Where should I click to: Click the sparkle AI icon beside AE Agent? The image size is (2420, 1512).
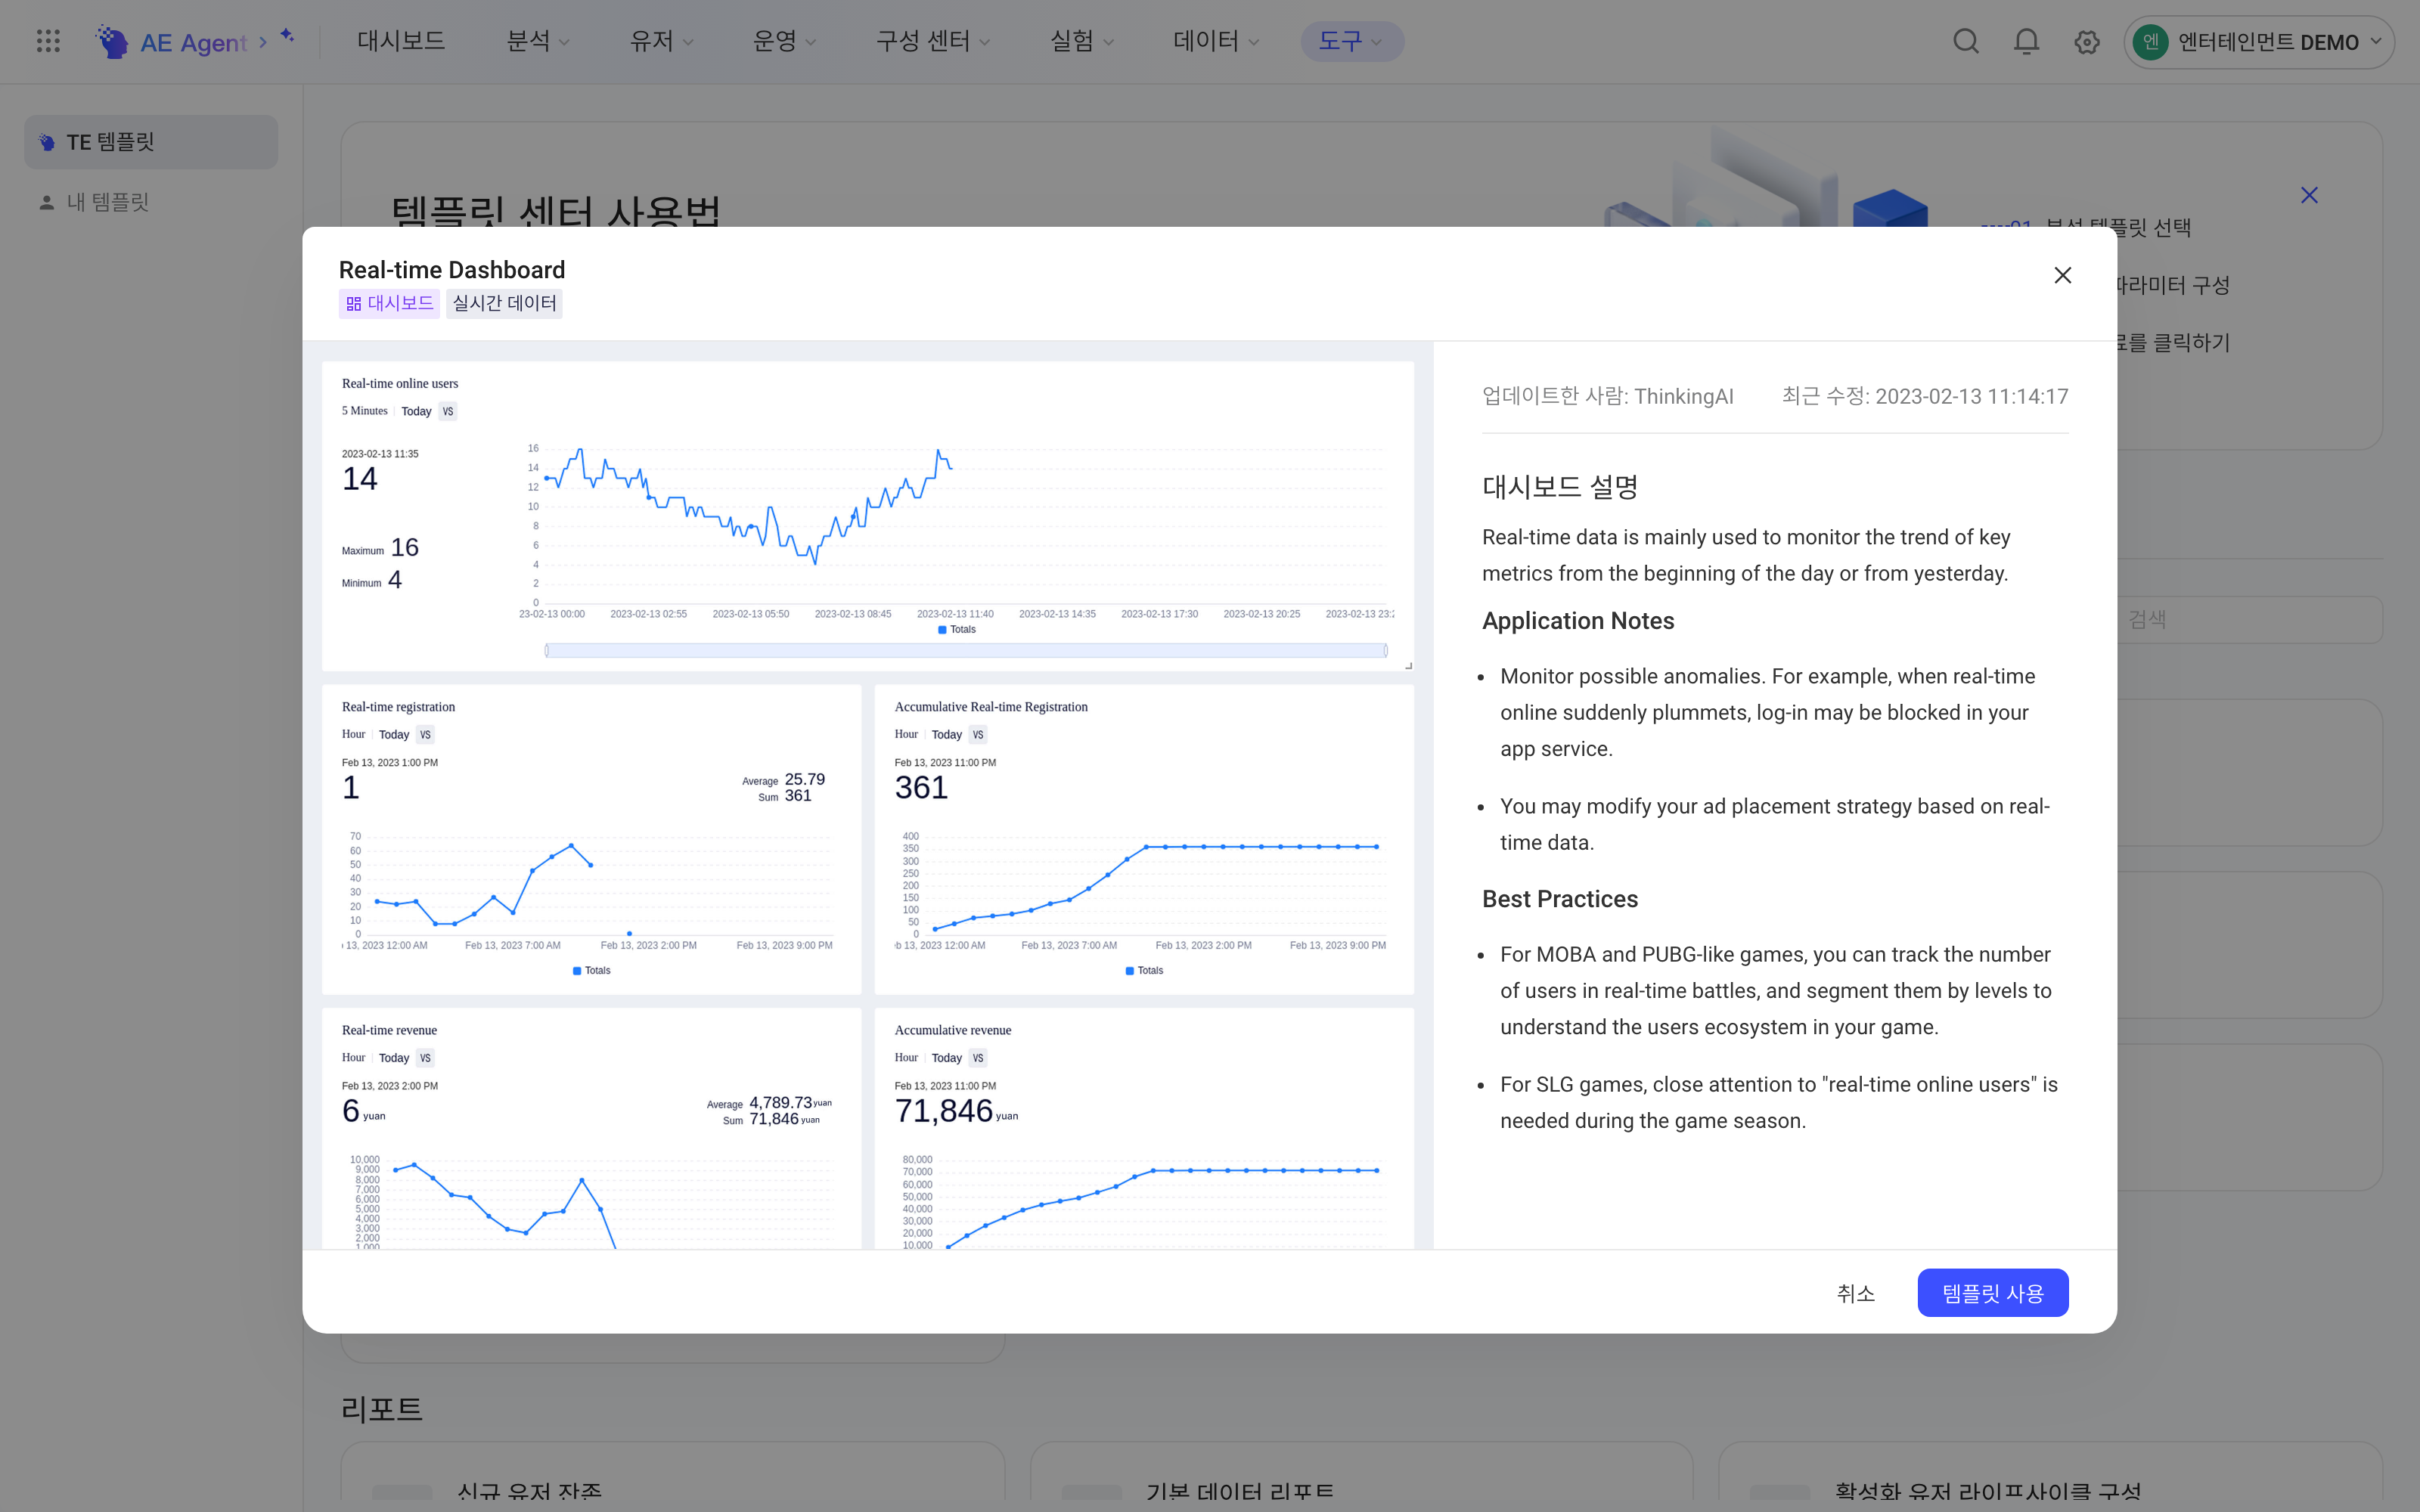[x=287, y=36]
